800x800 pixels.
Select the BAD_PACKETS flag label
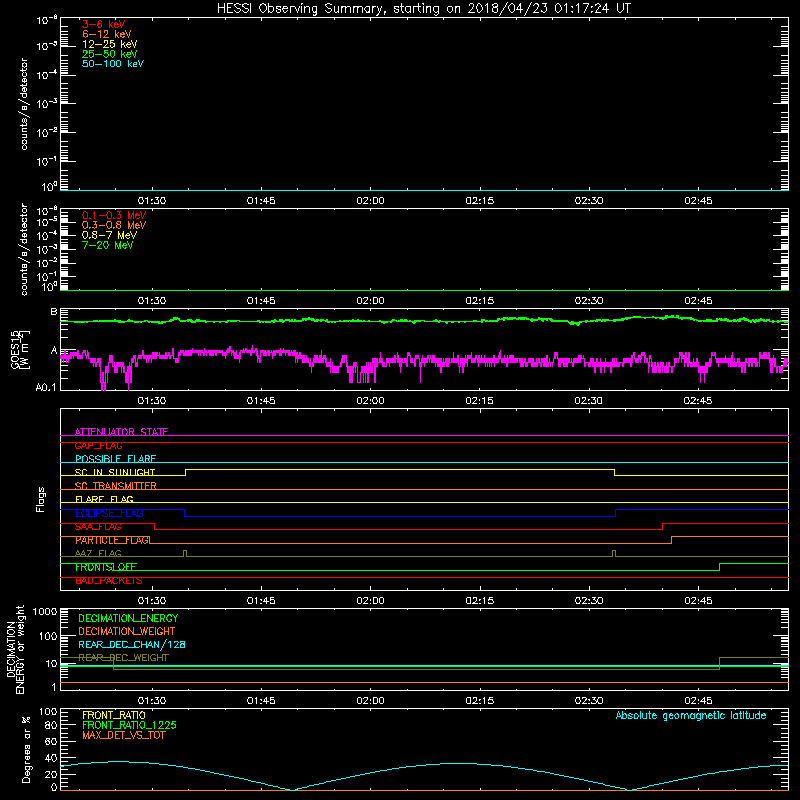pyautogui.click(x=109, y=581)
